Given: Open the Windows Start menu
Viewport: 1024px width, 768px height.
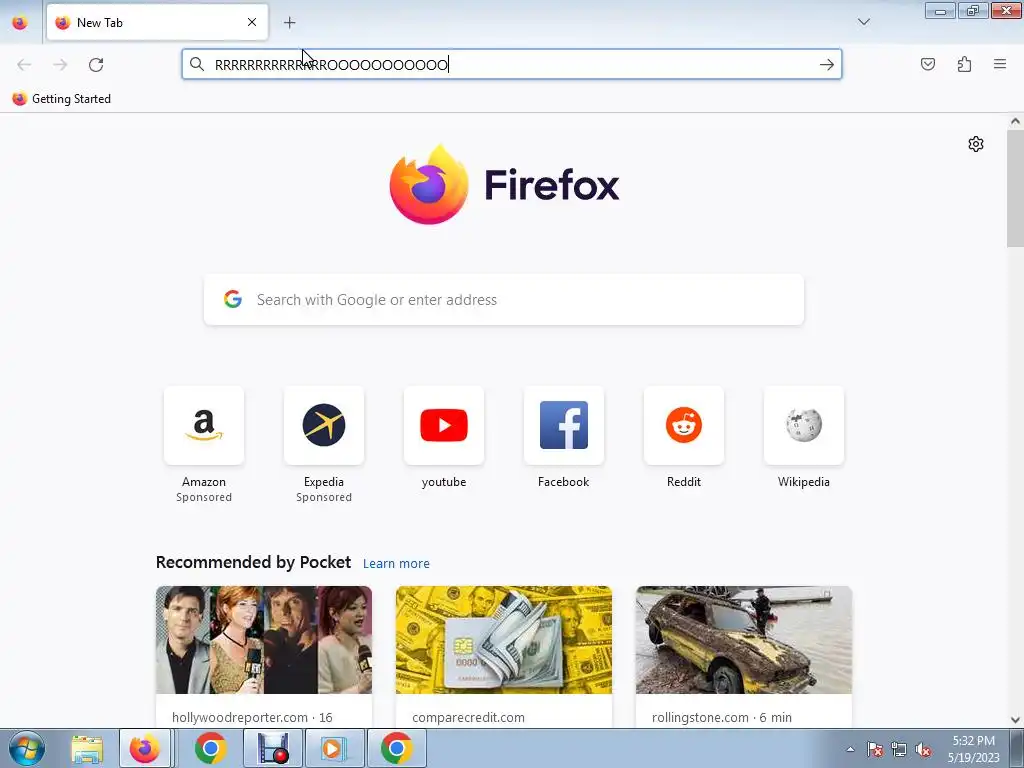Looking at the screenshot, I should 26,748.
